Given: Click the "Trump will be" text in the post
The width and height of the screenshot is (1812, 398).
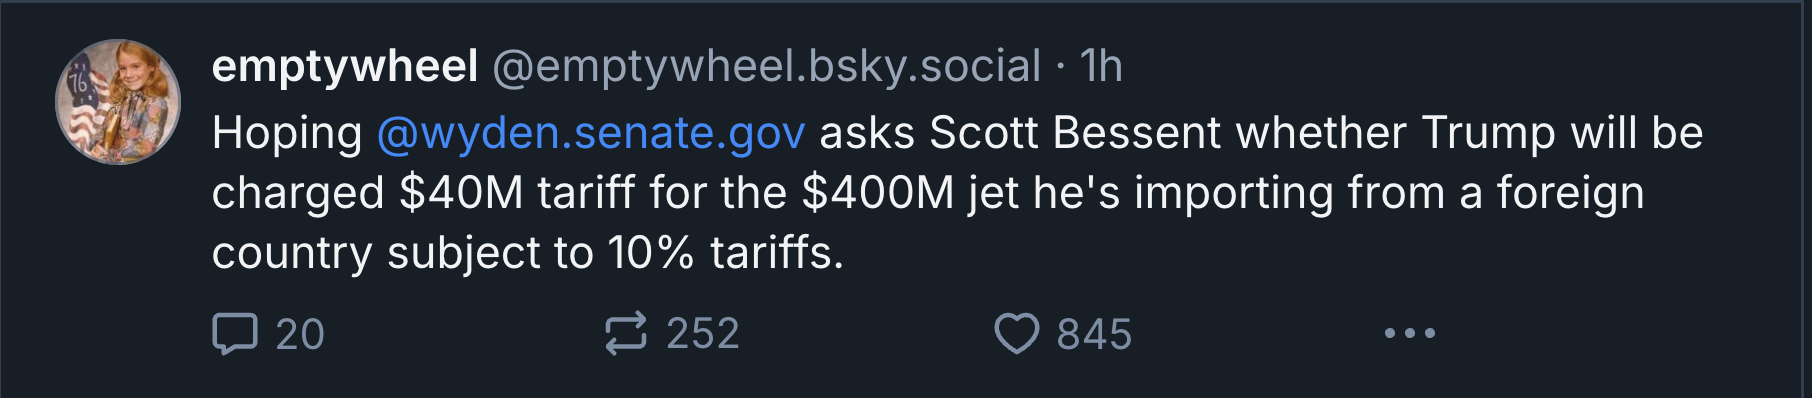Looking at the screenshot, I should tap(1563, 133).
